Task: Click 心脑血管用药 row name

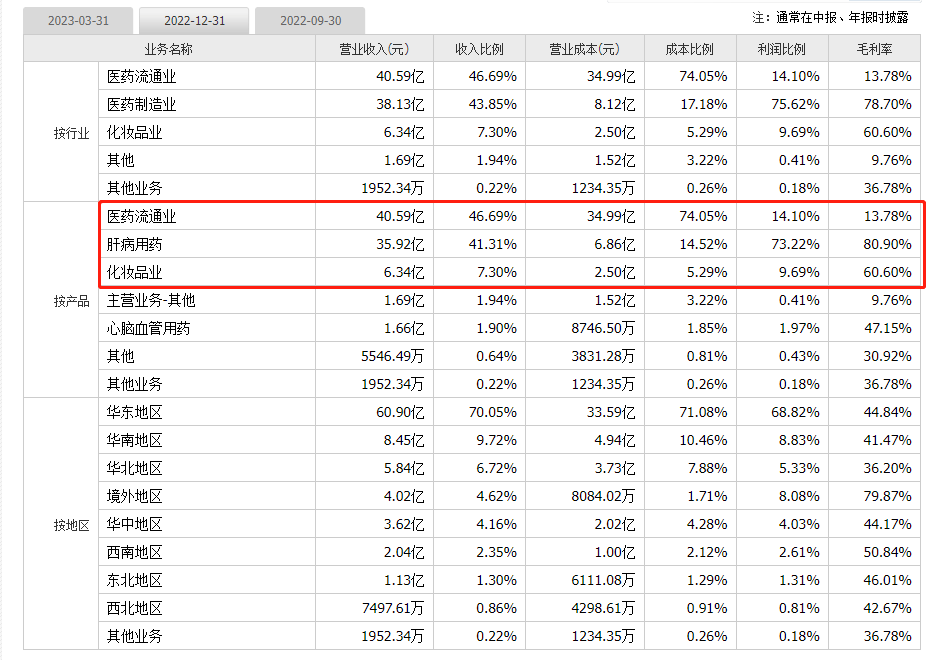Action: pyautogui.click(x=149, y=328)
